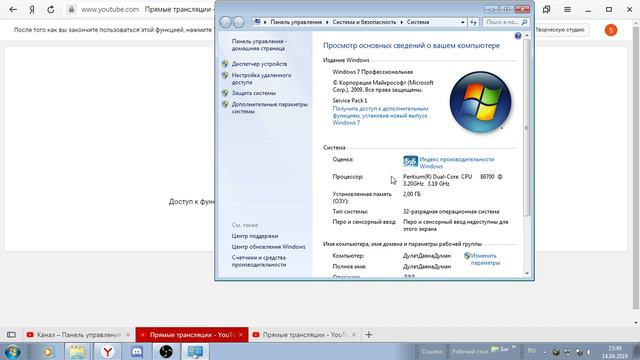
Task: Open Защита системы
Action: tap(253, 93)
